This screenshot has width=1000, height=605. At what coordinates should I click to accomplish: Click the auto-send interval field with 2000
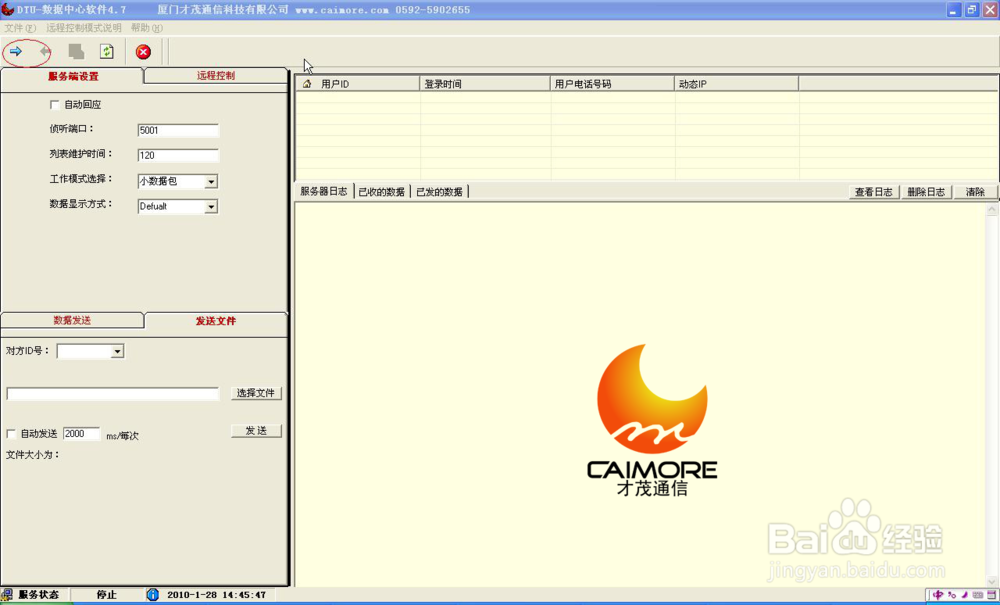pos(82,434)
